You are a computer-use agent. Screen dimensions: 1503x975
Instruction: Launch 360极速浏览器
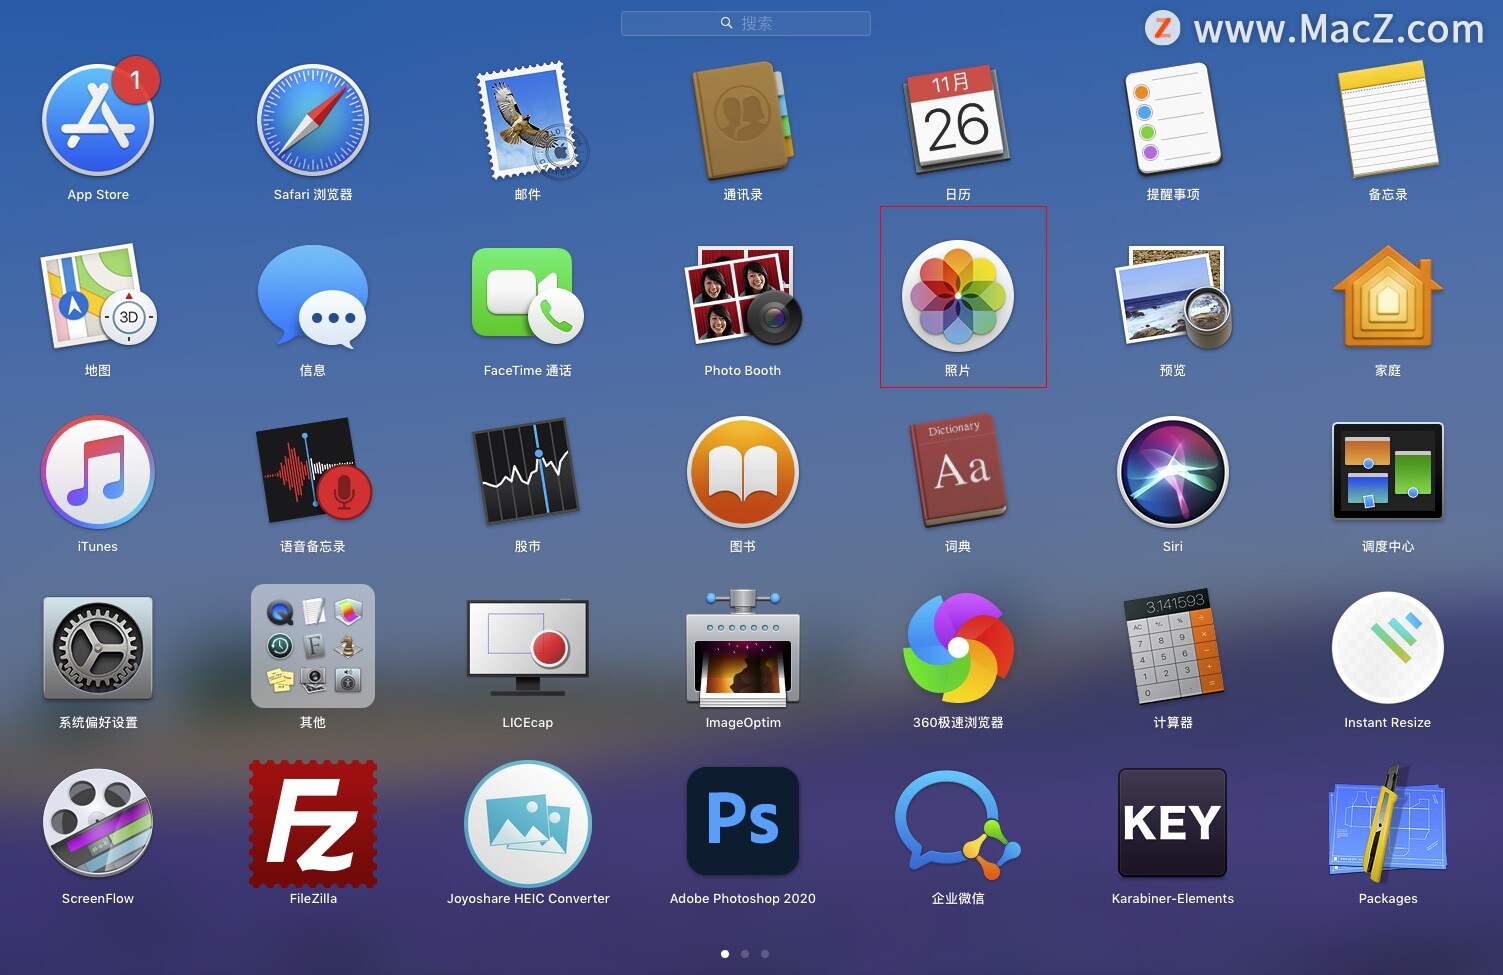pos(958,647)
